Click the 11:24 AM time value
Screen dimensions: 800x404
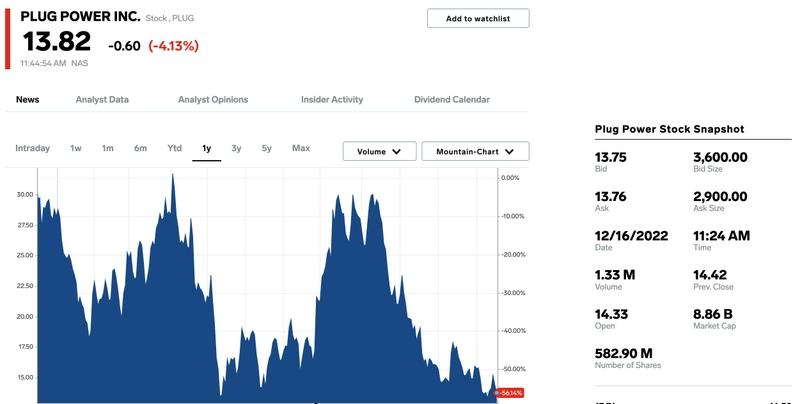tap(721, 236)
